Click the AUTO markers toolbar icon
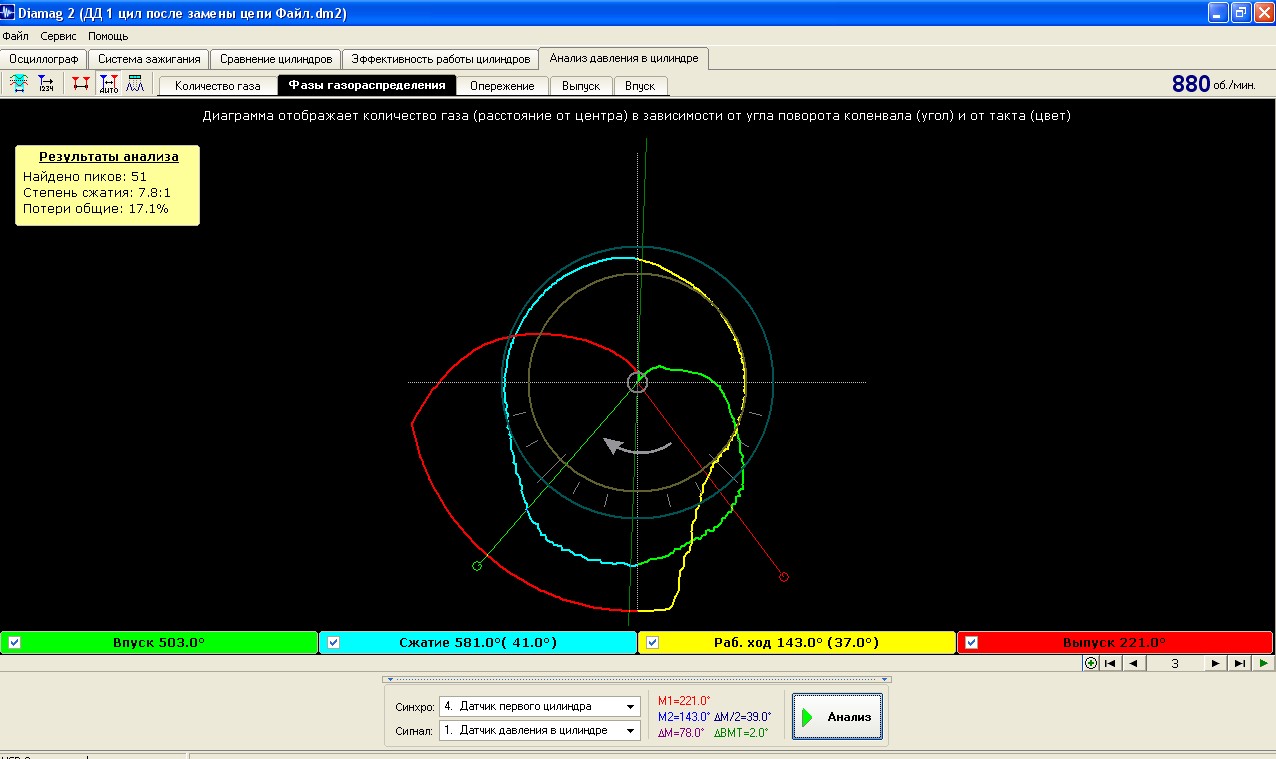Image resolution: width=1276 pixels, height=759 pixels. pos(108,84)
